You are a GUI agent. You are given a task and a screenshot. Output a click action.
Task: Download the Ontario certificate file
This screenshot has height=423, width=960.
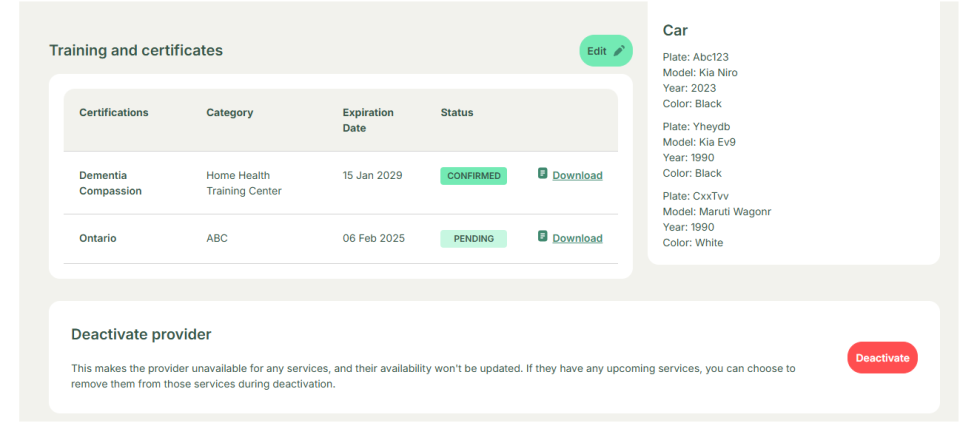(x=577, y=239)
